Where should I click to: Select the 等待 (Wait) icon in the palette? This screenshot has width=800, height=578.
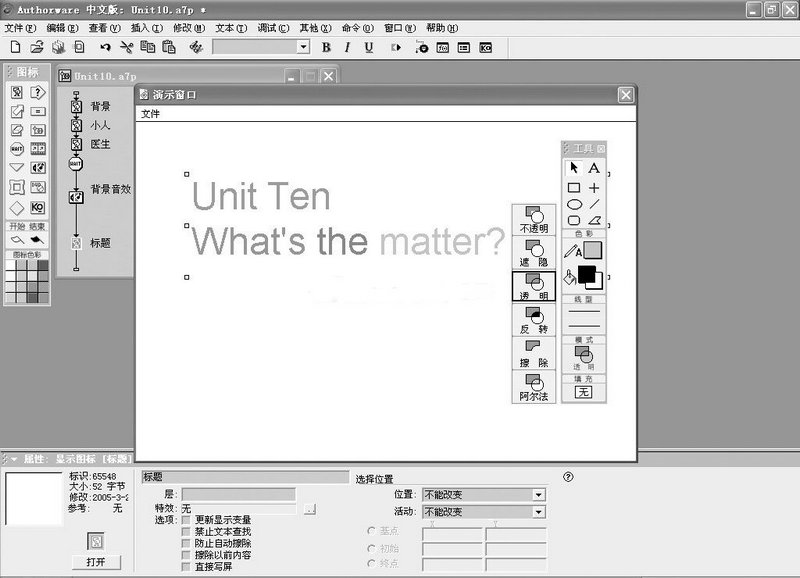click(17, 147)
